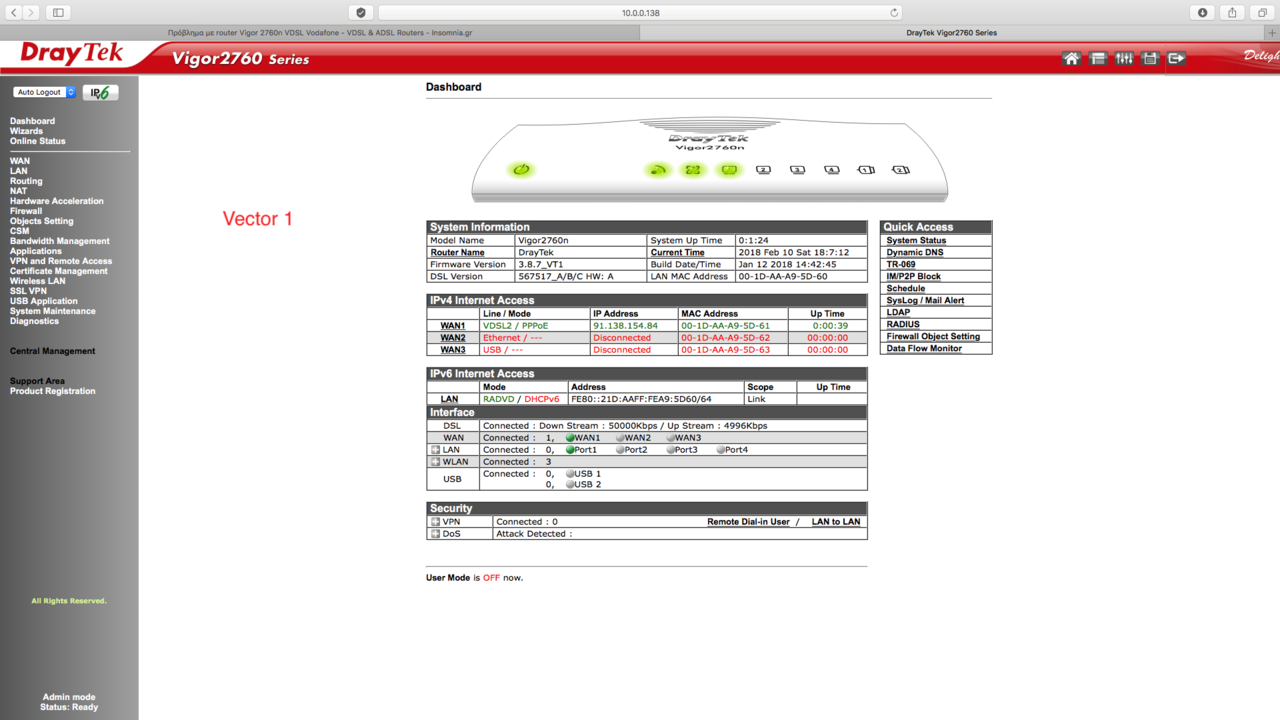
Task: Open SysLog / Mail Alert quick link
Action: click(x=925, y=301)
